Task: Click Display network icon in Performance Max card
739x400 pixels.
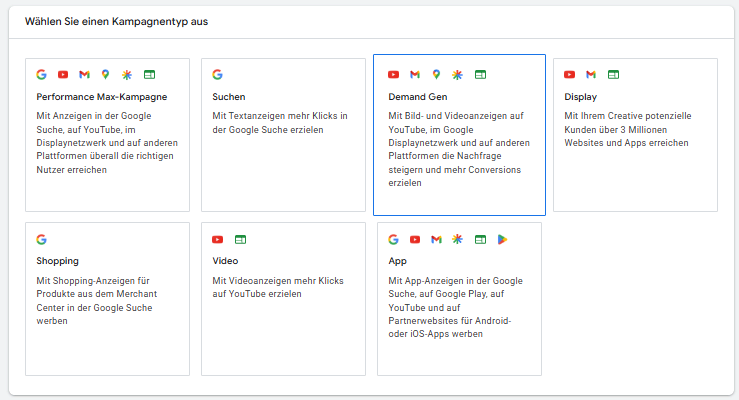Action: click(149, 74)
